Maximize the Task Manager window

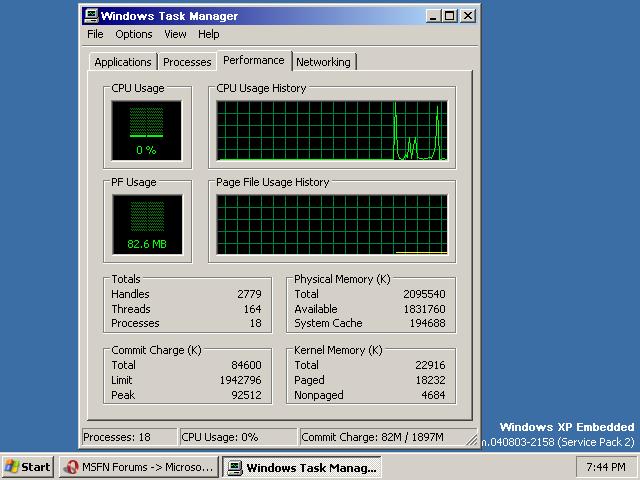(x=449, y=16)
